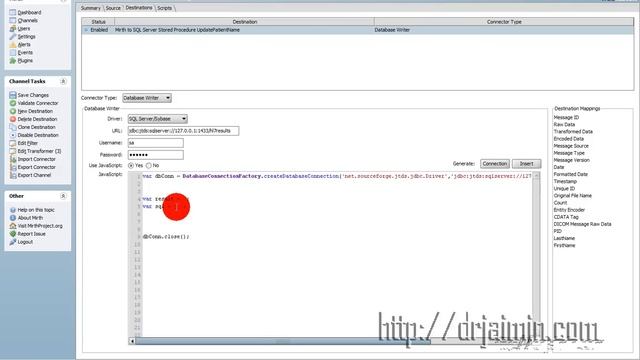Click the Export Channel icon
The width and height of the screenshot is (640, 360).
tap(13, 175)
